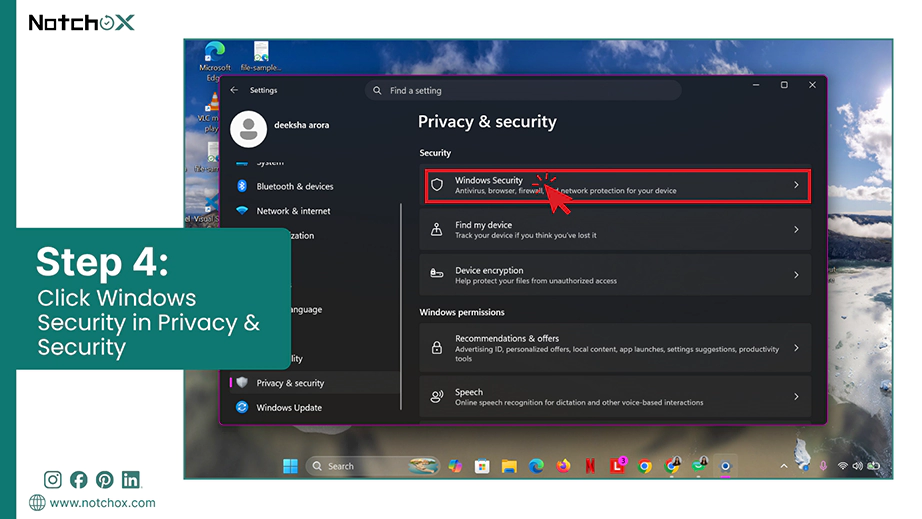This screenshot has height=519, width=922.
Task: Select Windows Update in sidebar
Action: (289, 408)
